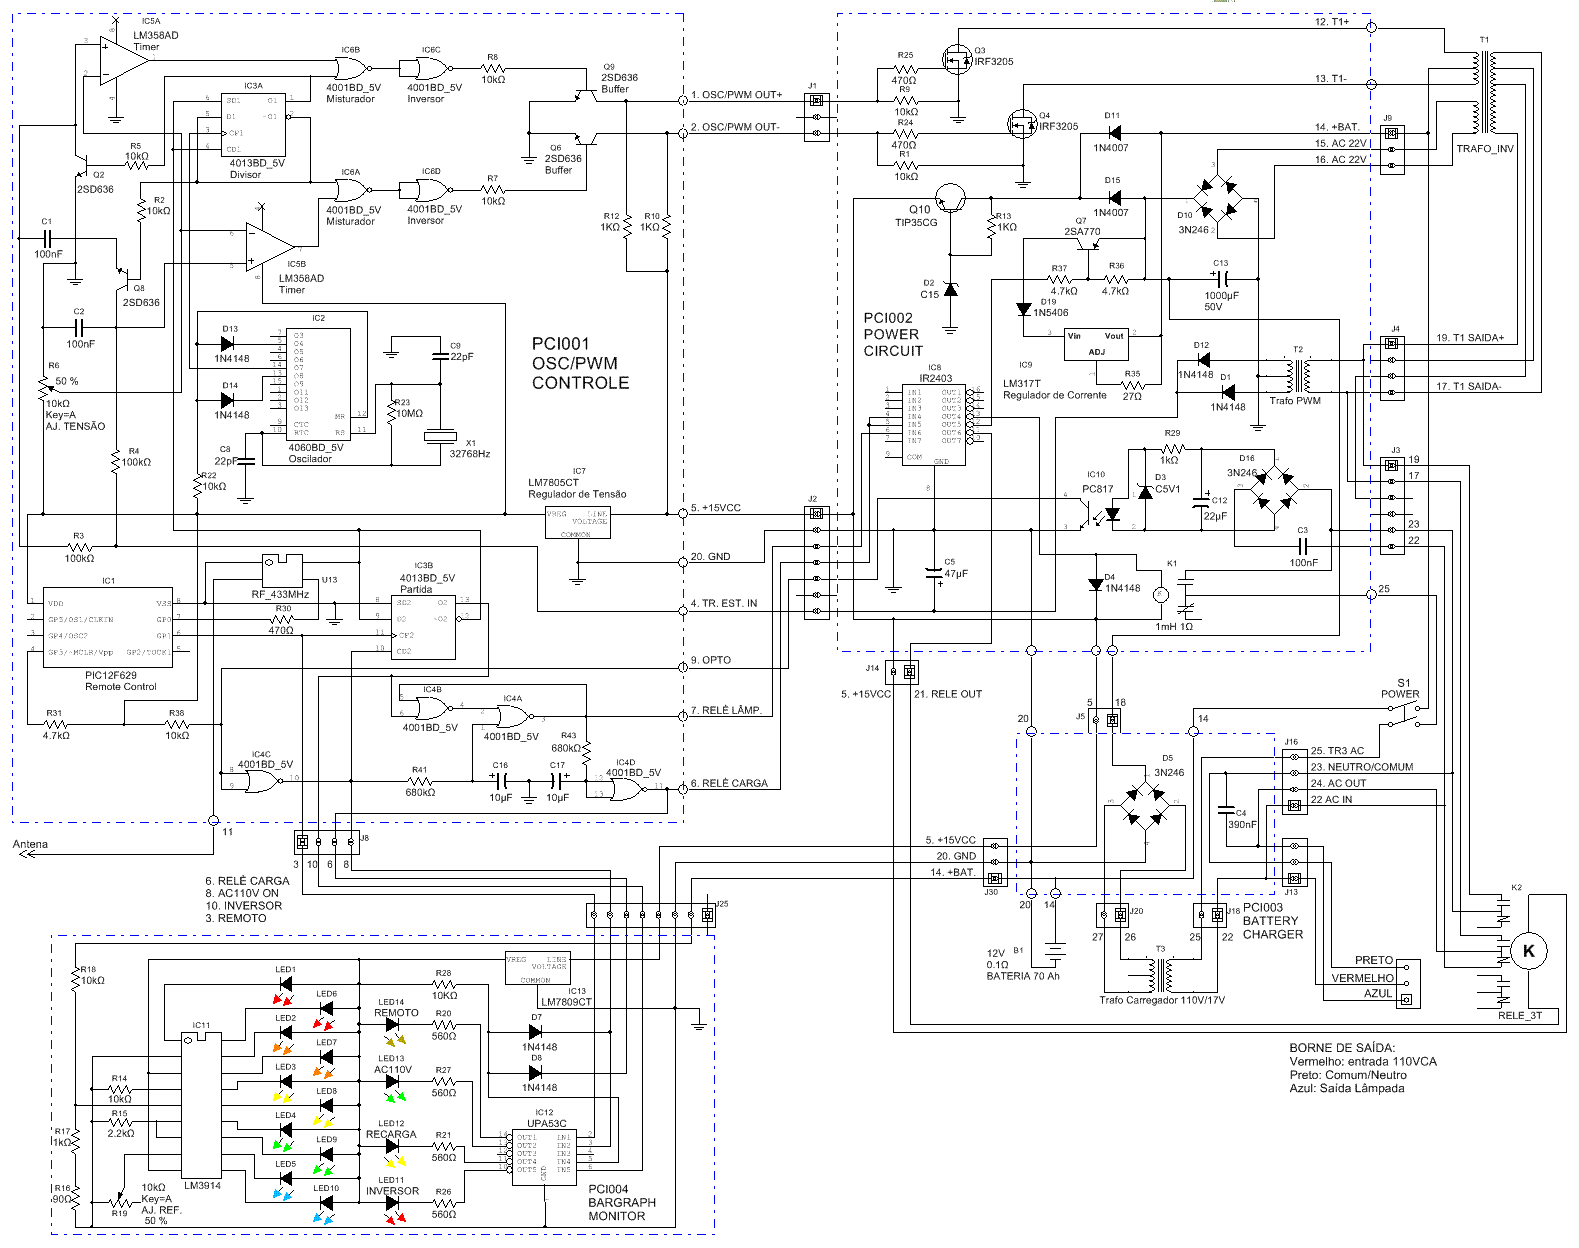The width and height of the screenshot is (1579, 1248).
Task: Select the D5 3N246 bridge rectifier
Action: coord(1146,807)
